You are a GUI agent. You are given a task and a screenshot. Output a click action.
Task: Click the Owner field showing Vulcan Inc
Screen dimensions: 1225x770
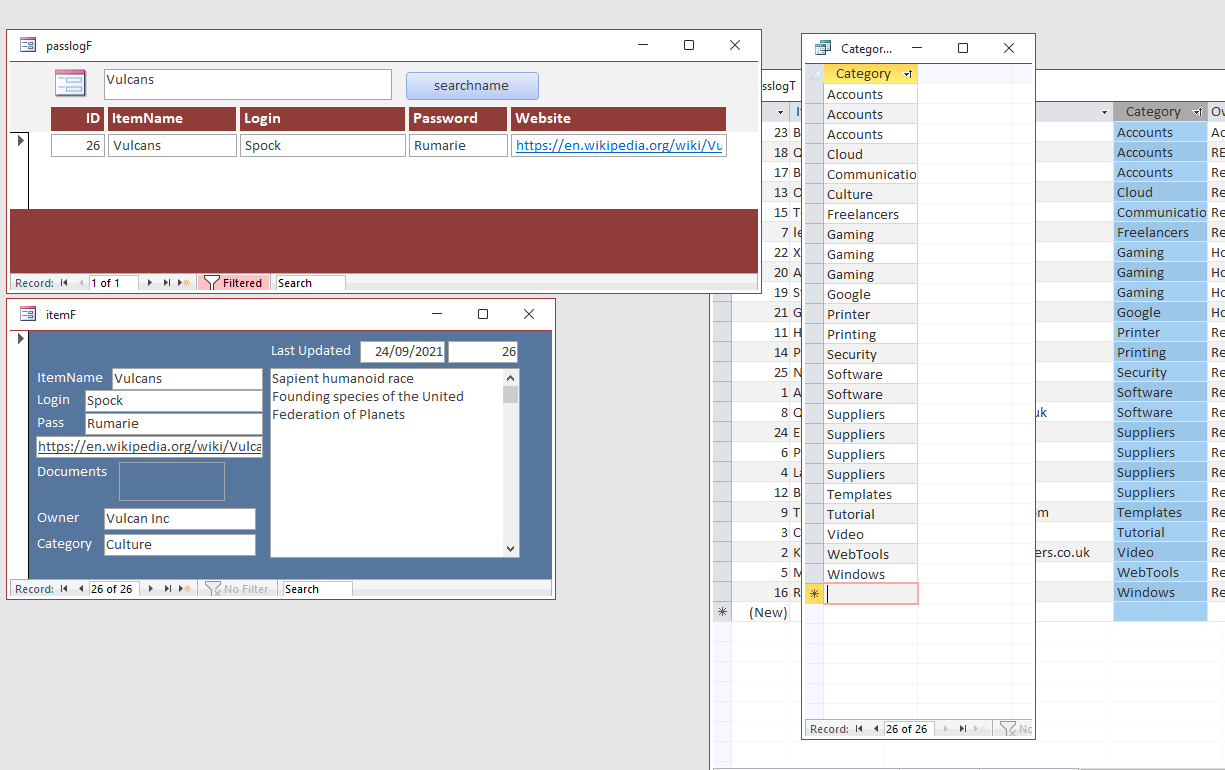(180, 518)
